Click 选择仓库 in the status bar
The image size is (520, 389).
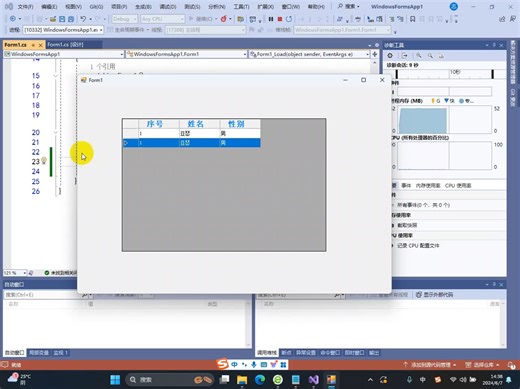(482, 365)
